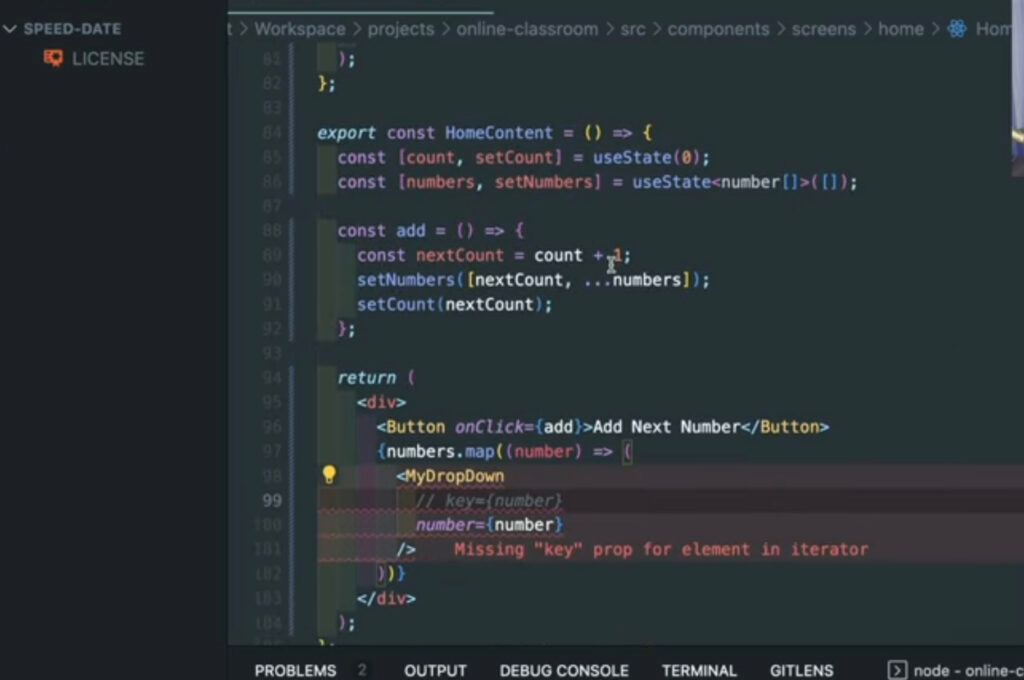This screenshot has width=1024, height=680.
Task: Click home in the breadcrumb
Action: click(901, 29)
